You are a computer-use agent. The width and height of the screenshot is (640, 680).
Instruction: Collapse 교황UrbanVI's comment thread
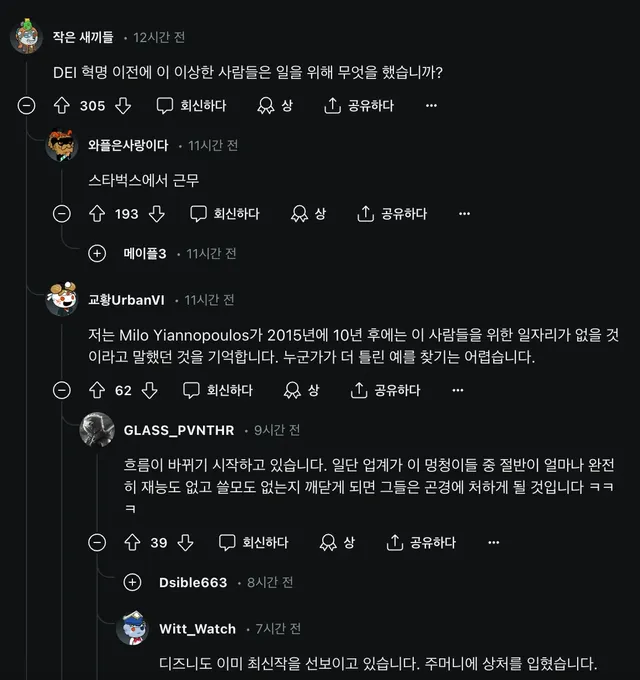coord(62,390)
